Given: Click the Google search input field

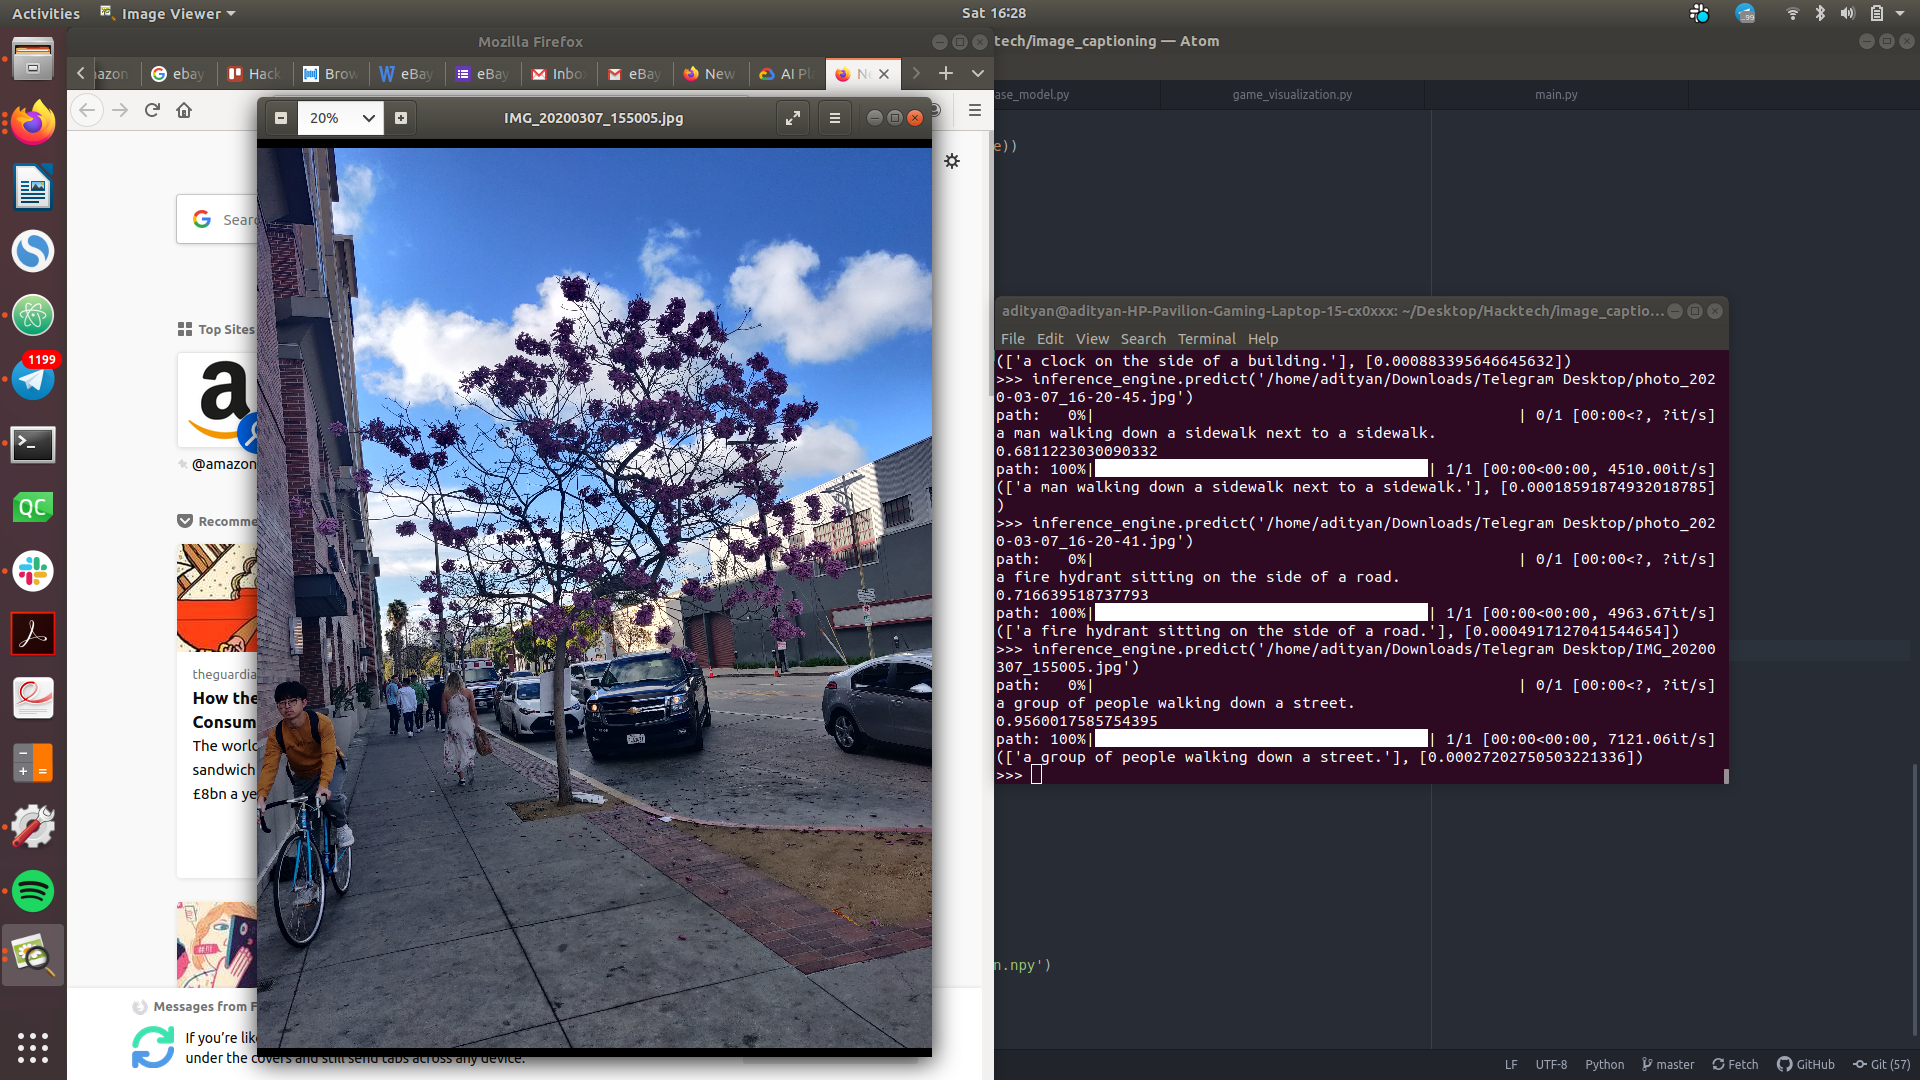Looking at the screenshot, I should [238, 220].
